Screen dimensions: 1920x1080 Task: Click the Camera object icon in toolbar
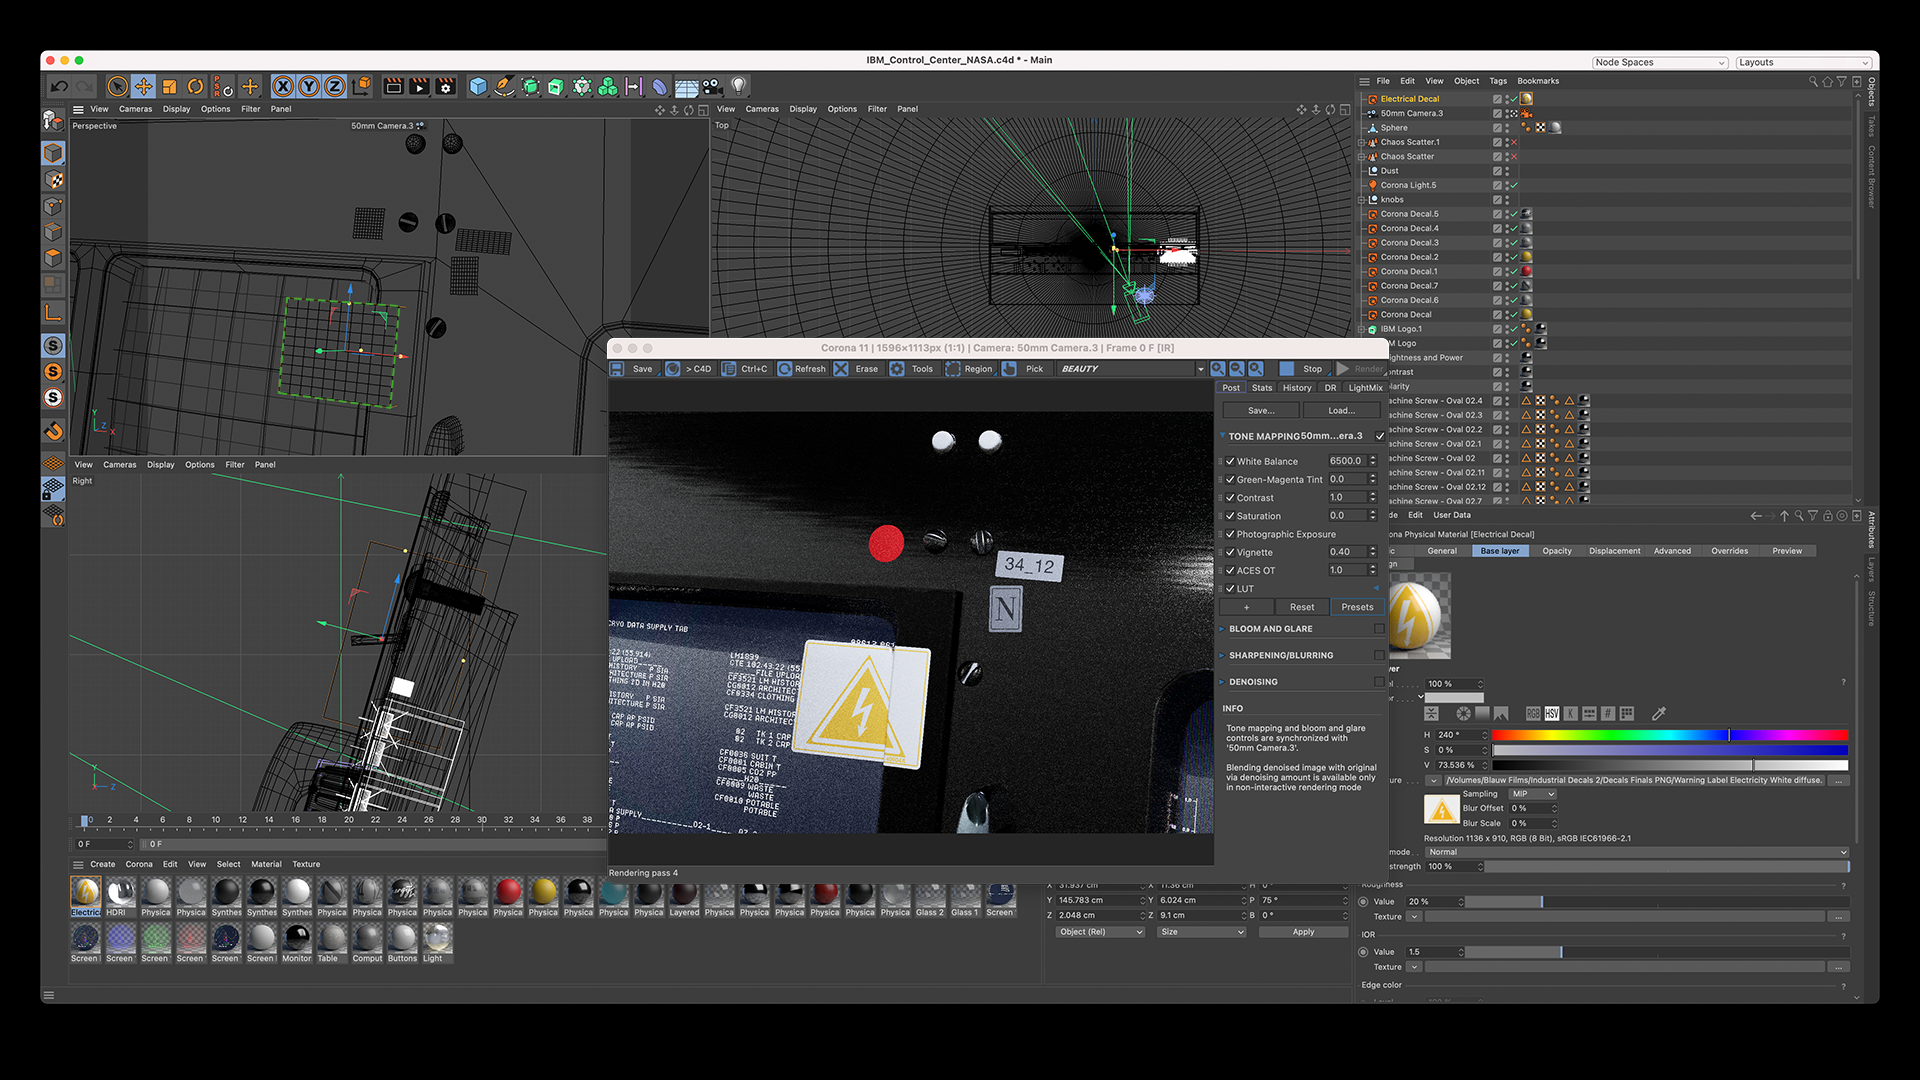point(712,87)
